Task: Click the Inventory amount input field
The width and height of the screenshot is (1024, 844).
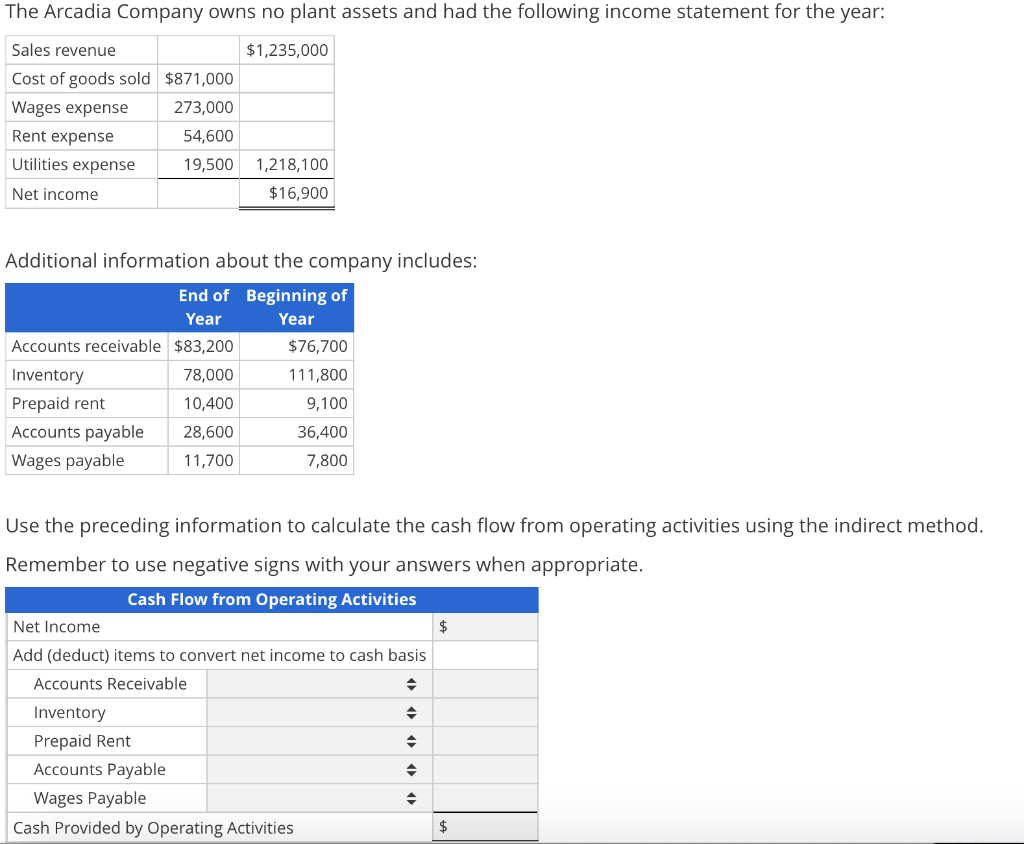Action: pyautogui.click(x=485, y=713)
